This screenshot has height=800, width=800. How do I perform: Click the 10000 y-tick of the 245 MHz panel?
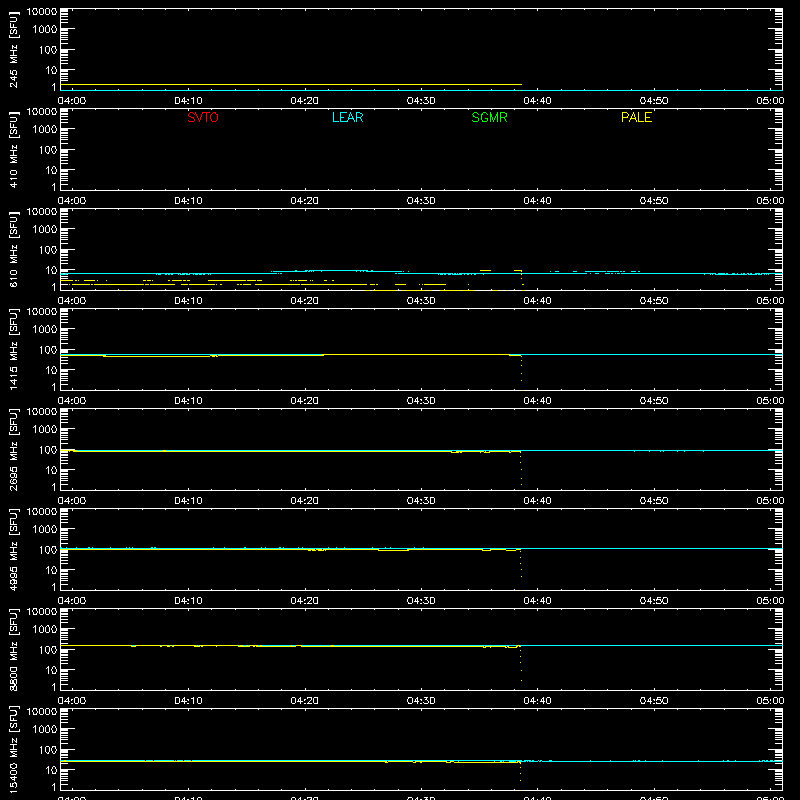(42, 12)
